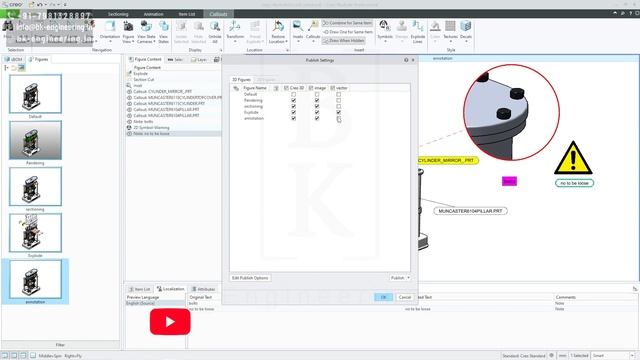Toggle Draw When Hidden option
The width and height of the screenshot is (640, 360).
click(343, 41)
